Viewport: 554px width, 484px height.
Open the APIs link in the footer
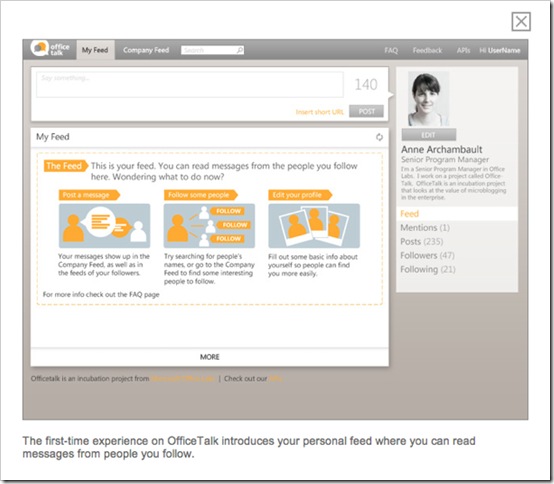(276, 378)
